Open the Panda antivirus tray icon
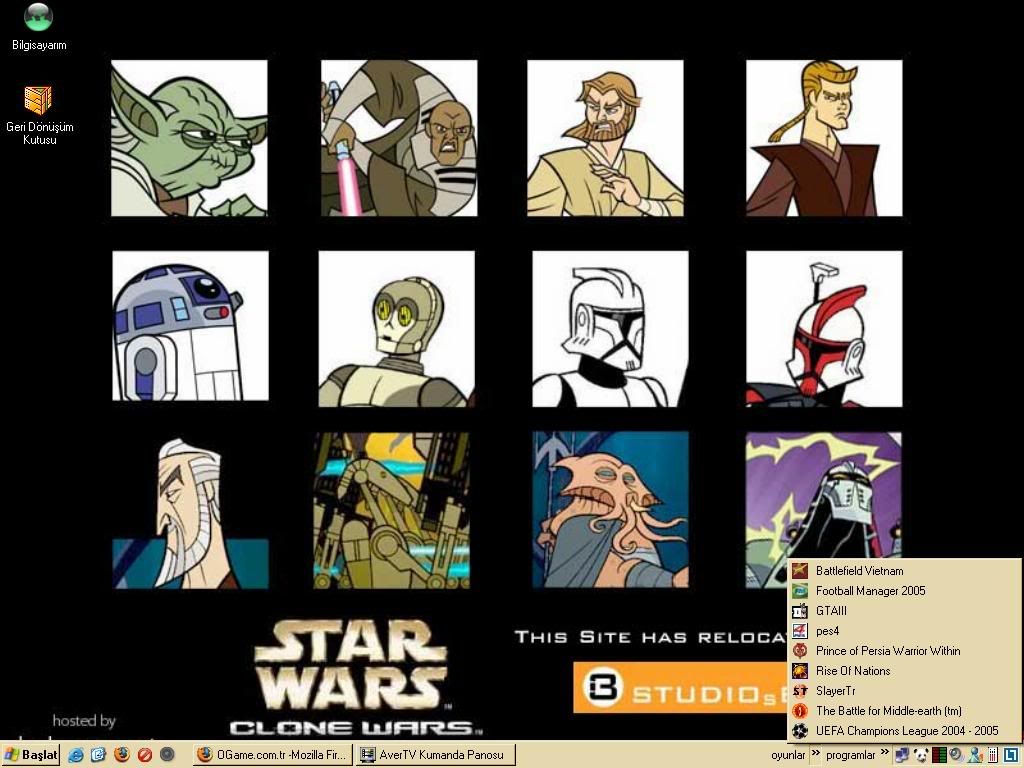 coord(921,755)
